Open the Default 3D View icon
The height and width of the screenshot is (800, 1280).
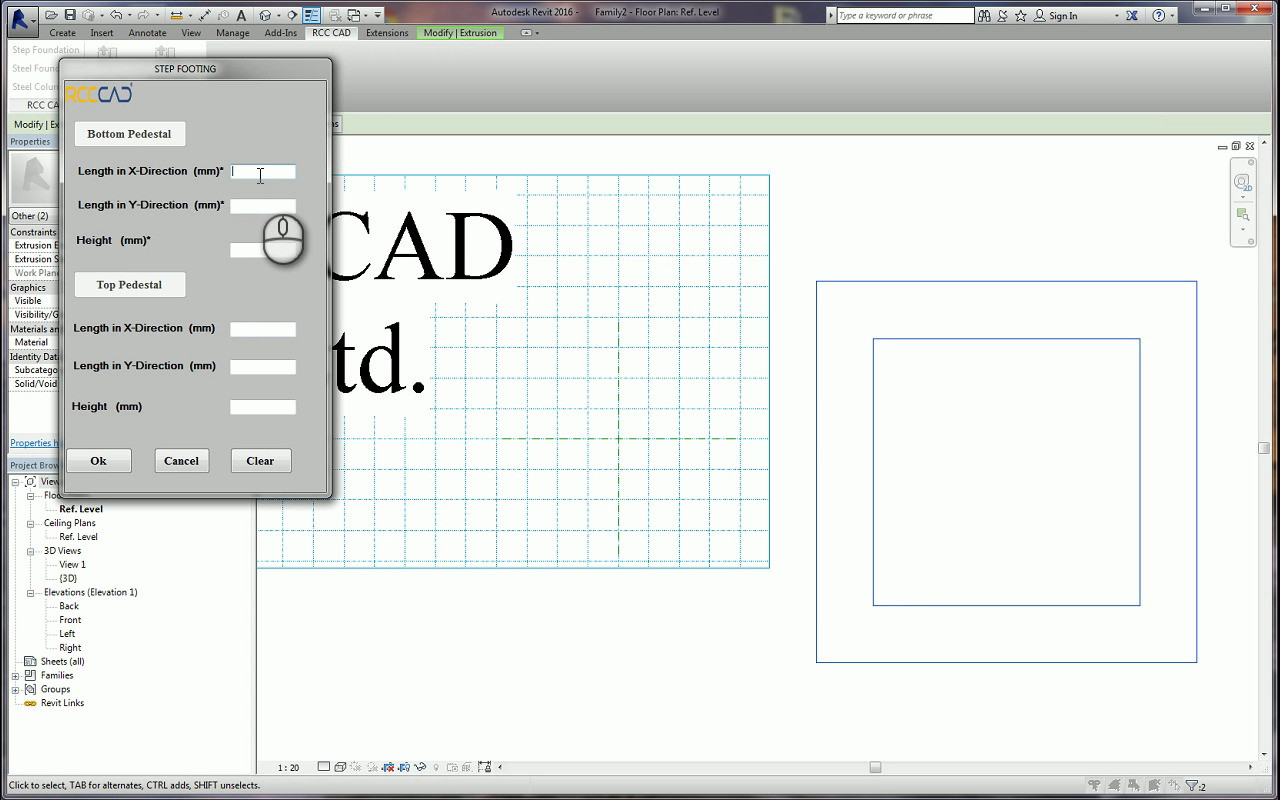pyautogui.click(x=265, y=15)
